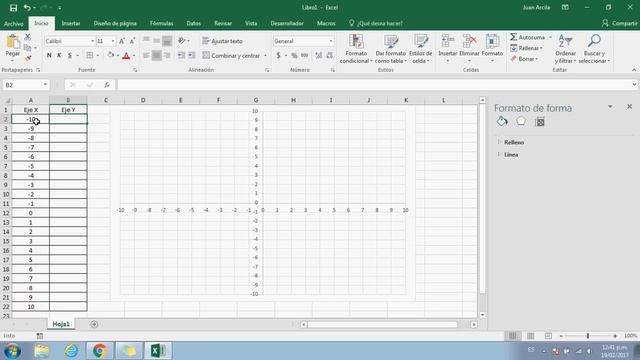The height and width of the screenshot is (360, 640).
Task: Open Formato condicional menu
Action: [x=356, y=49]
